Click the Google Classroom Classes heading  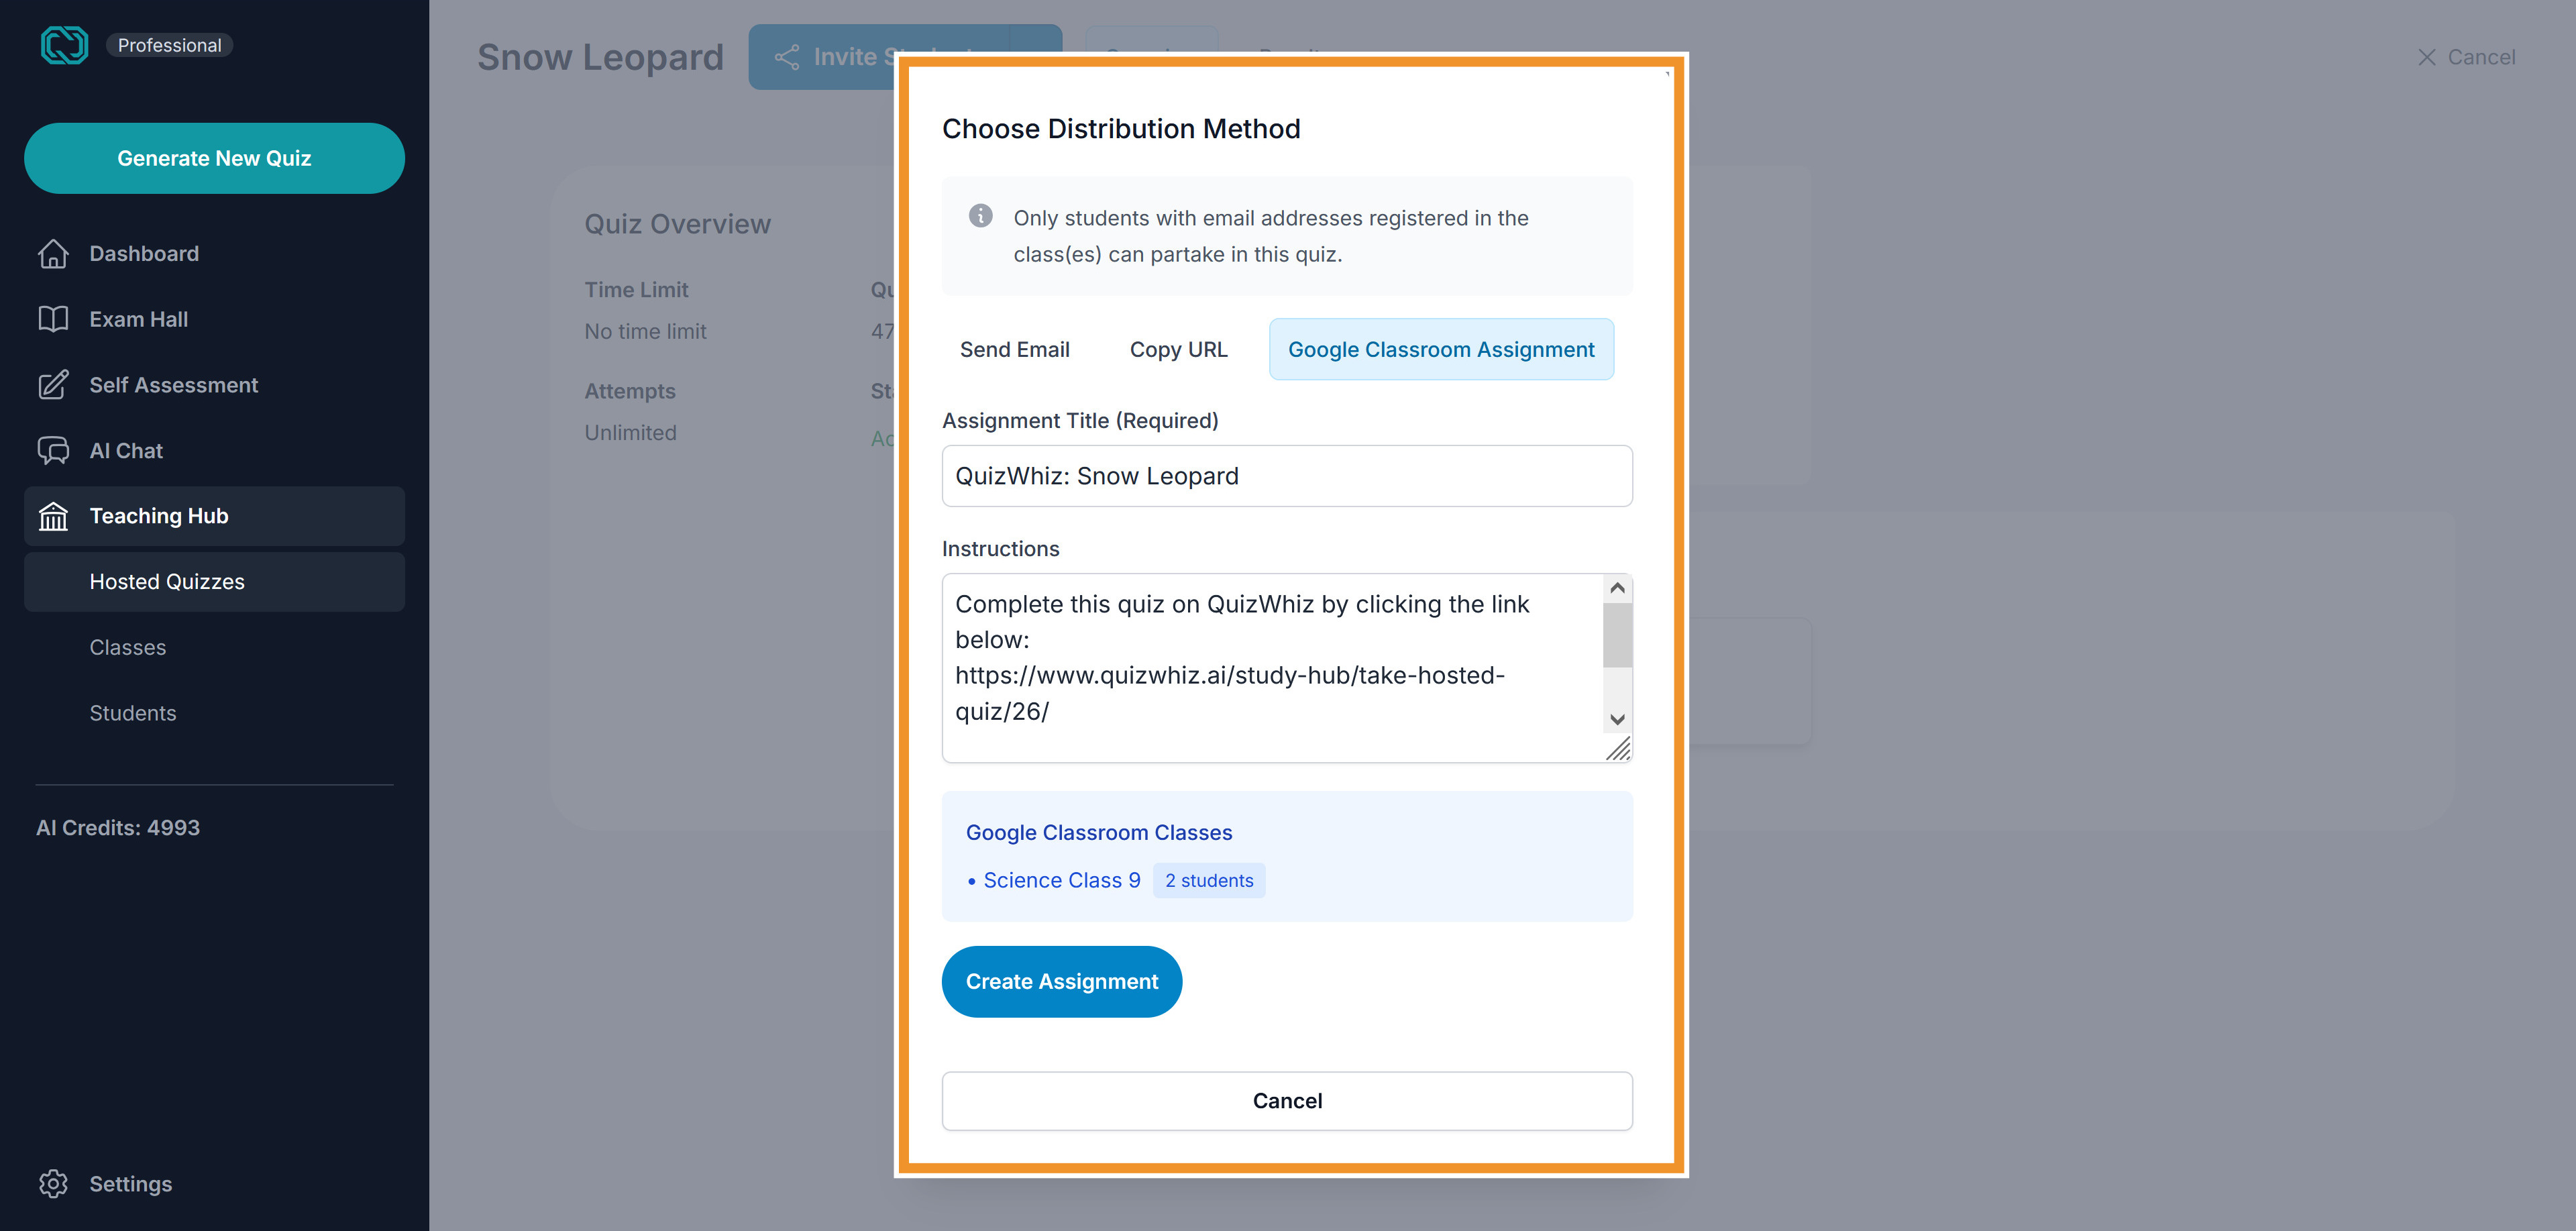pyautogui.click(x=1098, y=833)
